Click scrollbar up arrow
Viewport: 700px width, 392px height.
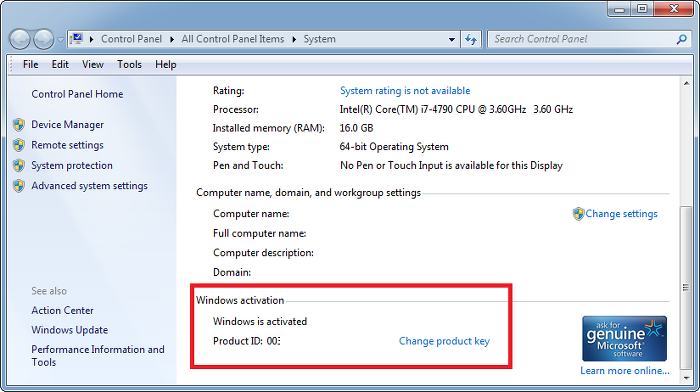point(686,84)
